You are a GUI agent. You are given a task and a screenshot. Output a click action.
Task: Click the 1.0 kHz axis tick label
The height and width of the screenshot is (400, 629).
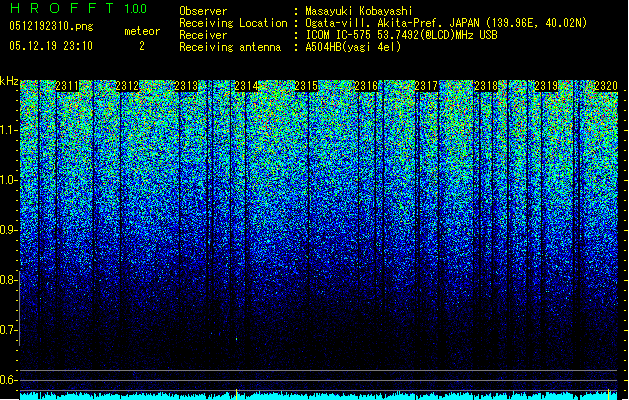(x=9, y=180)
